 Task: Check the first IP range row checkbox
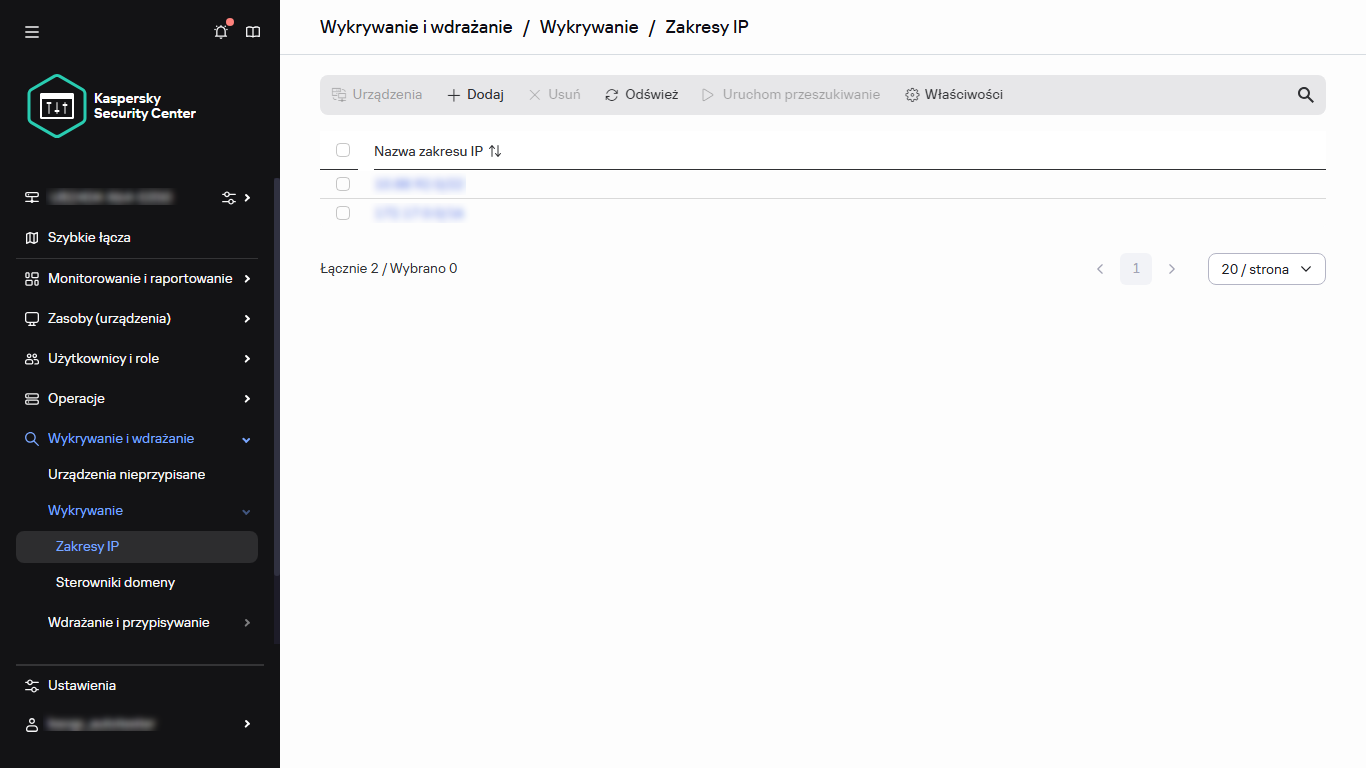coord(343,184)
